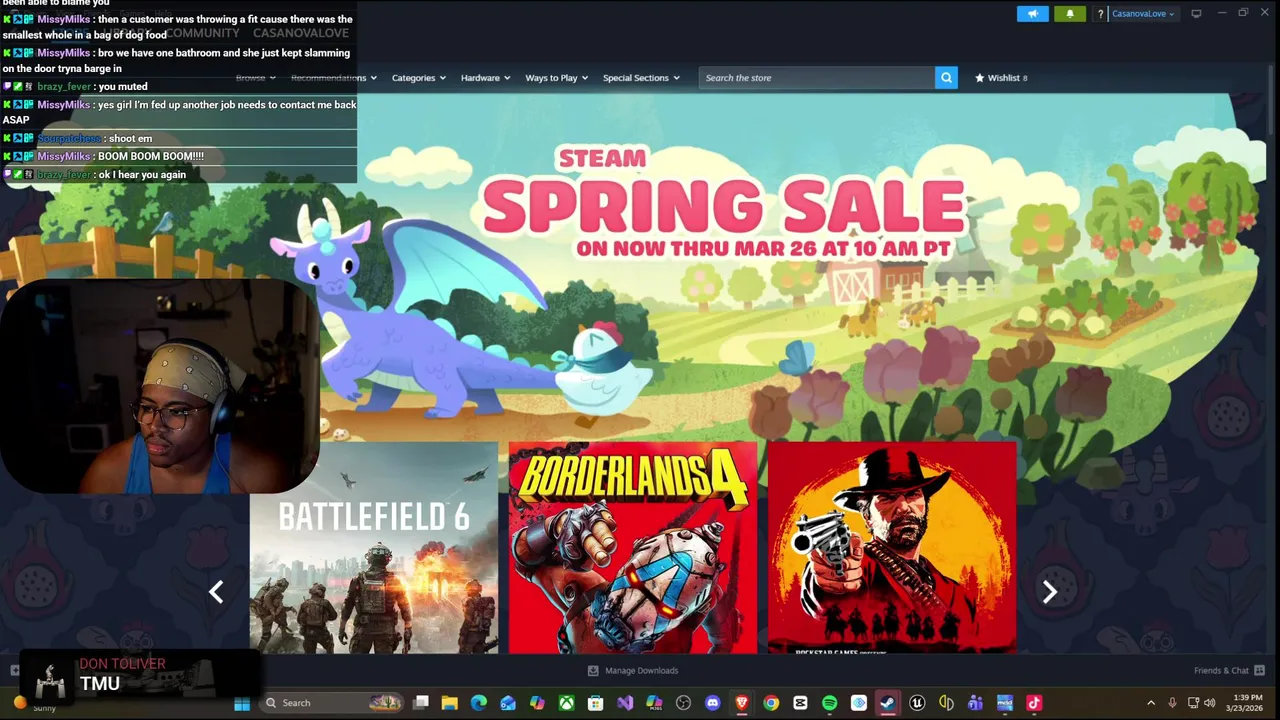Open the Sunny weather widget
The height and width of the screenshot is (720, 1280).
click(x=32, y=704)
